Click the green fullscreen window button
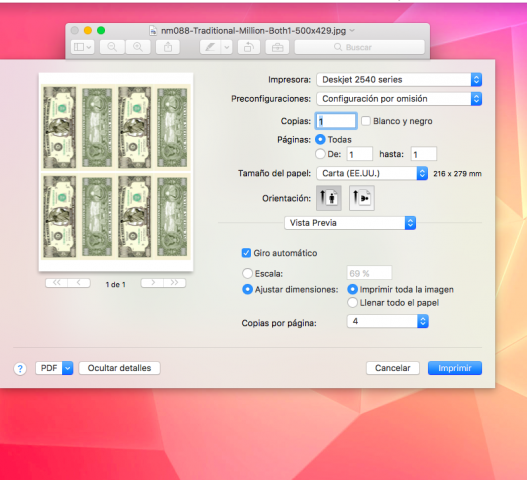The width and height of the screenshot is (527, 480). 101,31
